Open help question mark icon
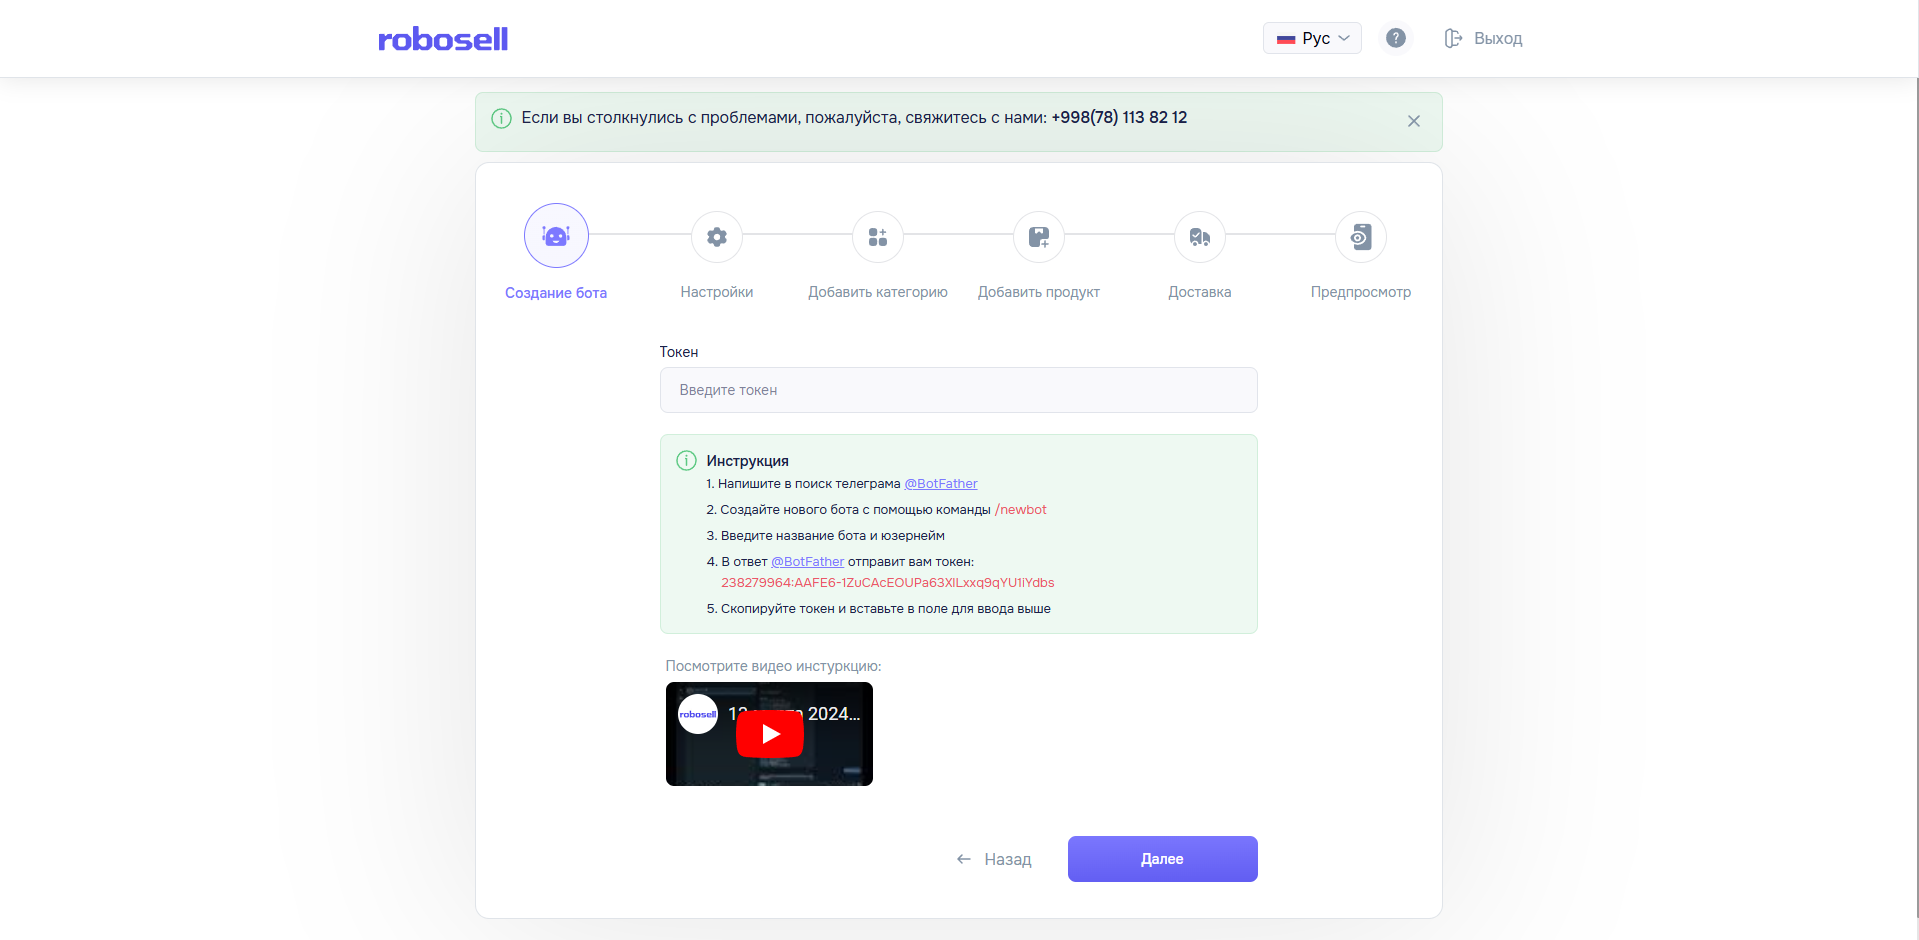The height and width of the screenshot is (940, 1919). click(x=1396, y=38)
